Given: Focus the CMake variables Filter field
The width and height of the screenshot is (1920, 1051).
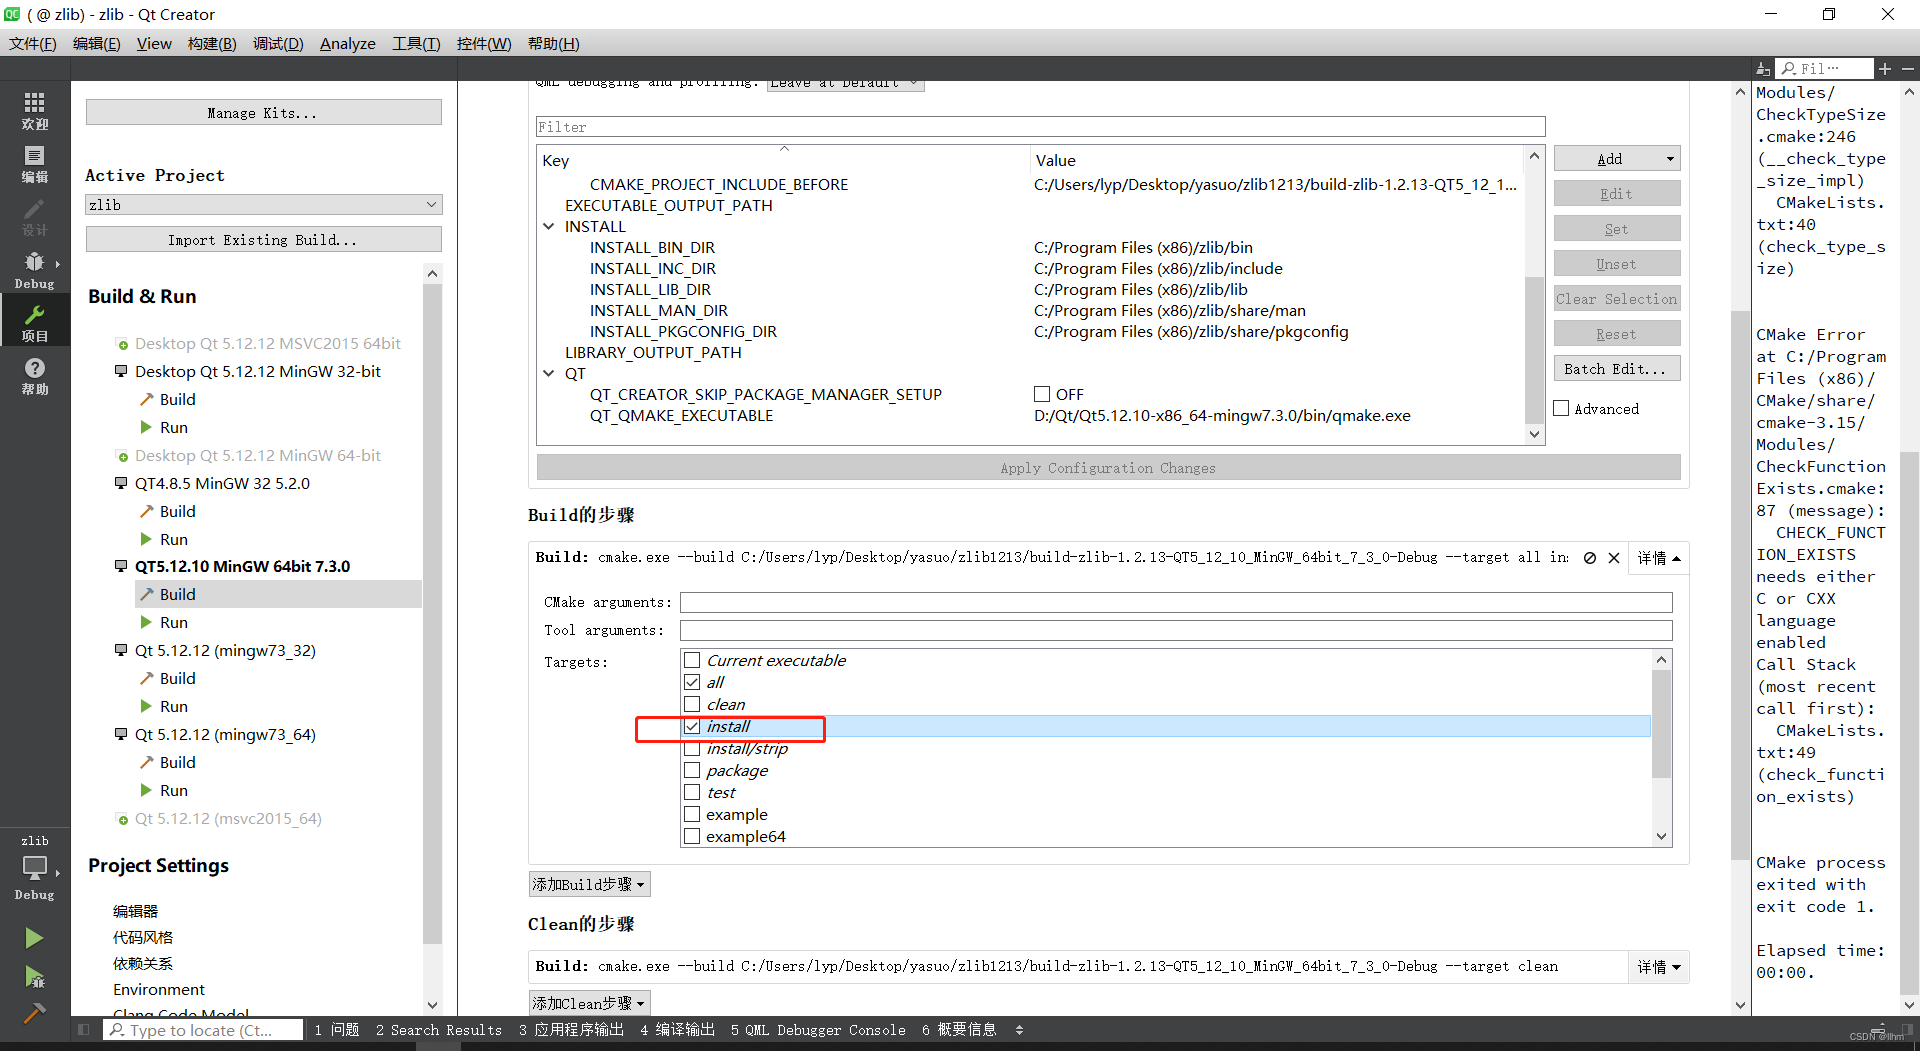Looking at the screenshot, I should click(1040, 127).
